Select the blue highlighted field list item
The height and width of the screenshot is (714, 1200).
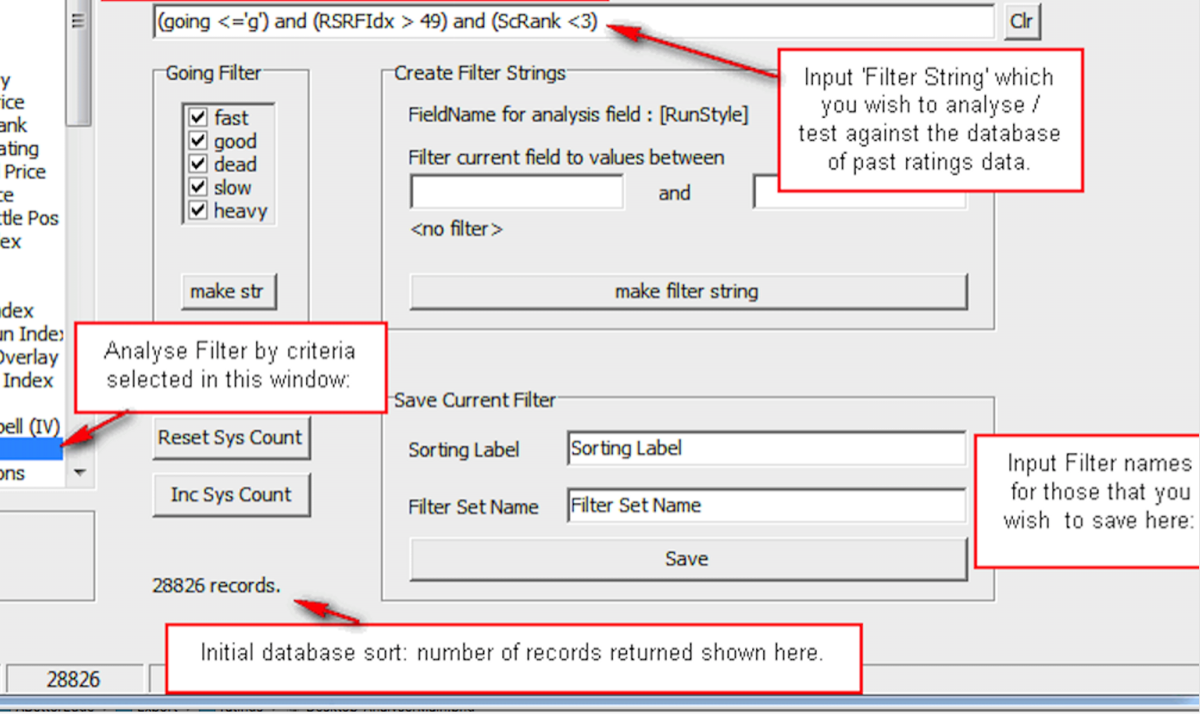click(30, 450)
